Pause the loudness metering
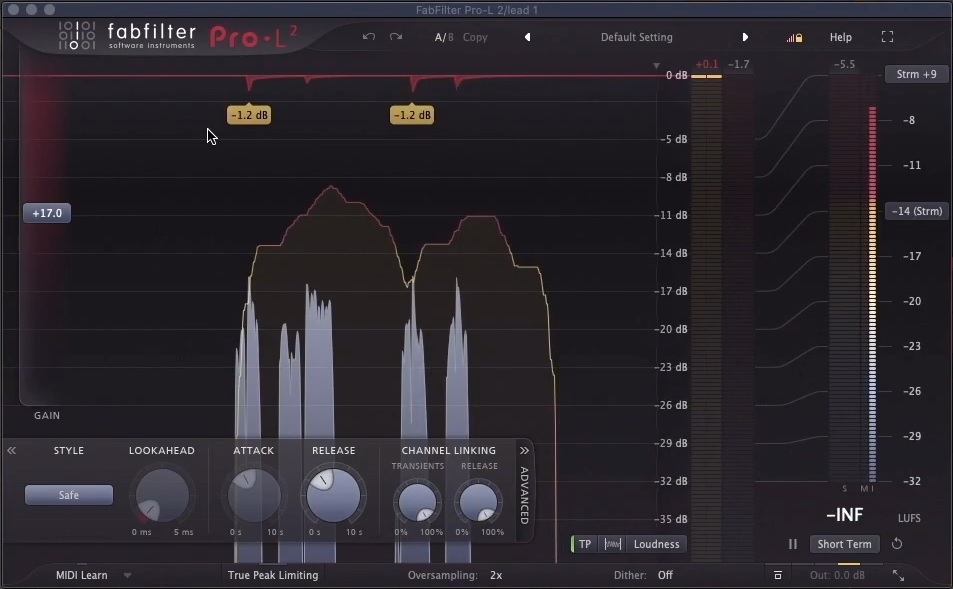 tap(793, 544)
